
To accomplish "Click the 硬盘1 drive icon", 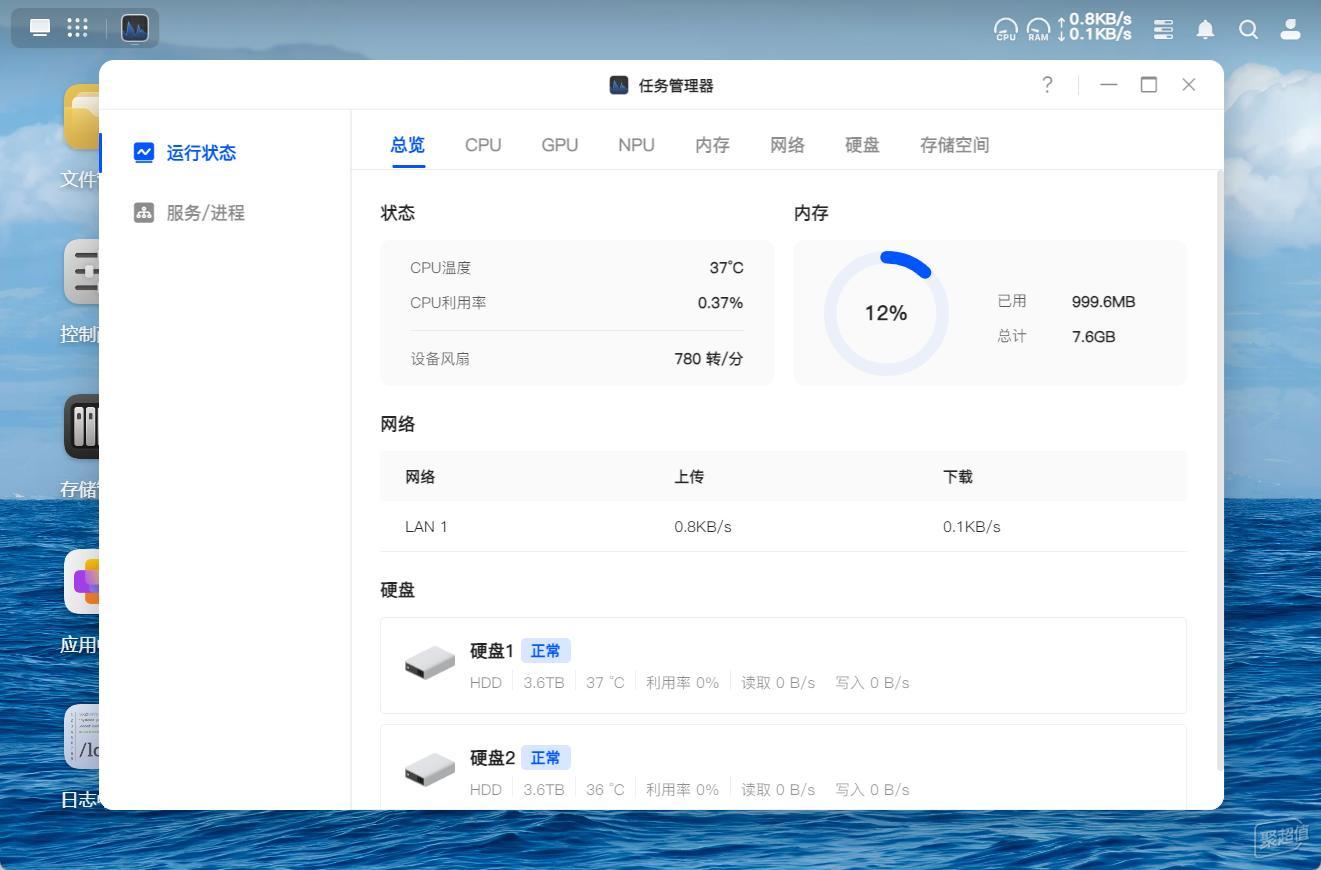I will tap(430, 663).
